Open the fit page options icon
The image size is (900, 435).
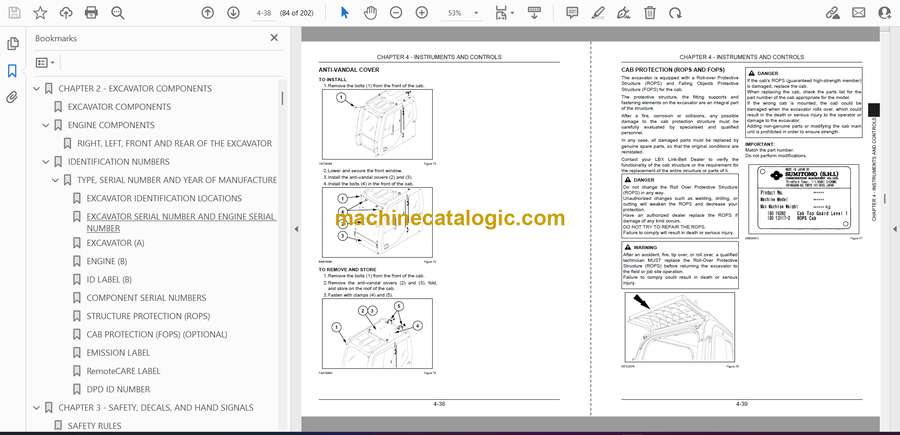click(x=503, y=13)
